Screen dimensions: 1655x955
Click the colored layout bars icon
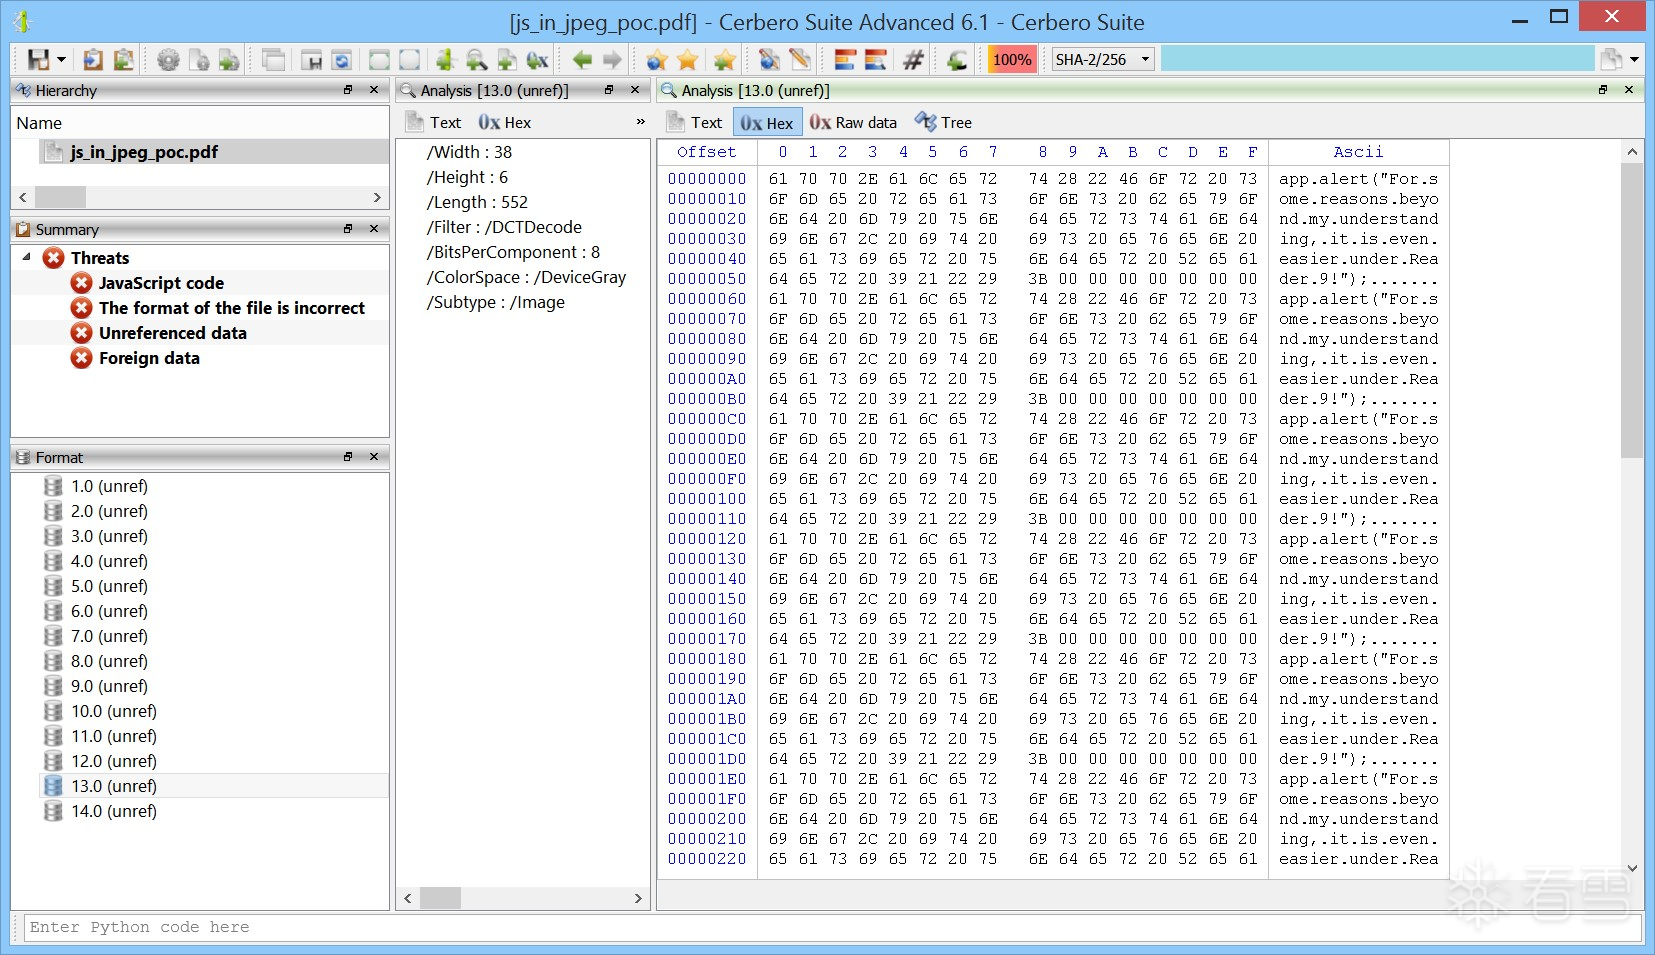coord(845,60)
